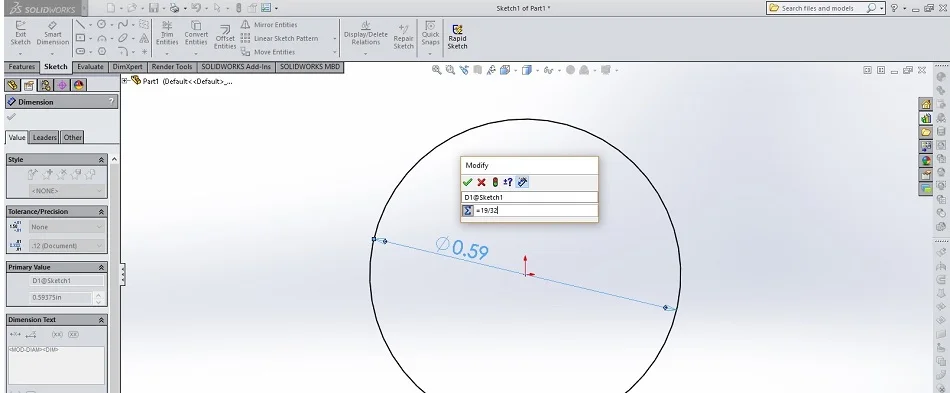
Task: Click Mirror Entities
Action: point(269,25)
